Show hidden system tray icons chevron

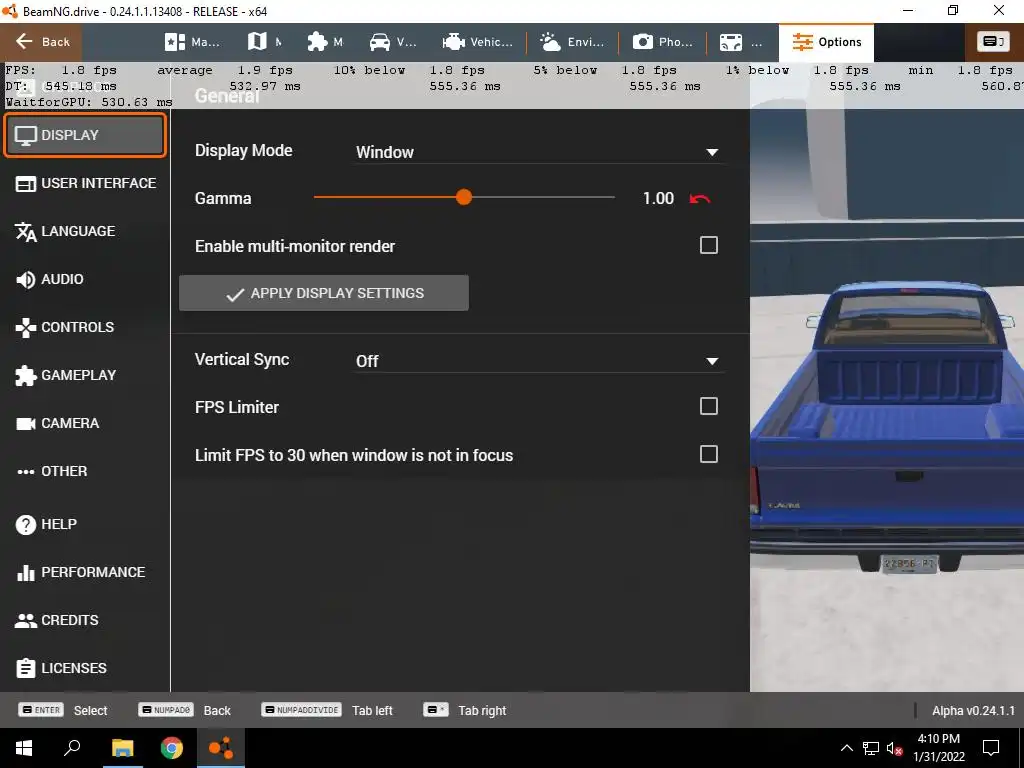[x=846, y=748]
